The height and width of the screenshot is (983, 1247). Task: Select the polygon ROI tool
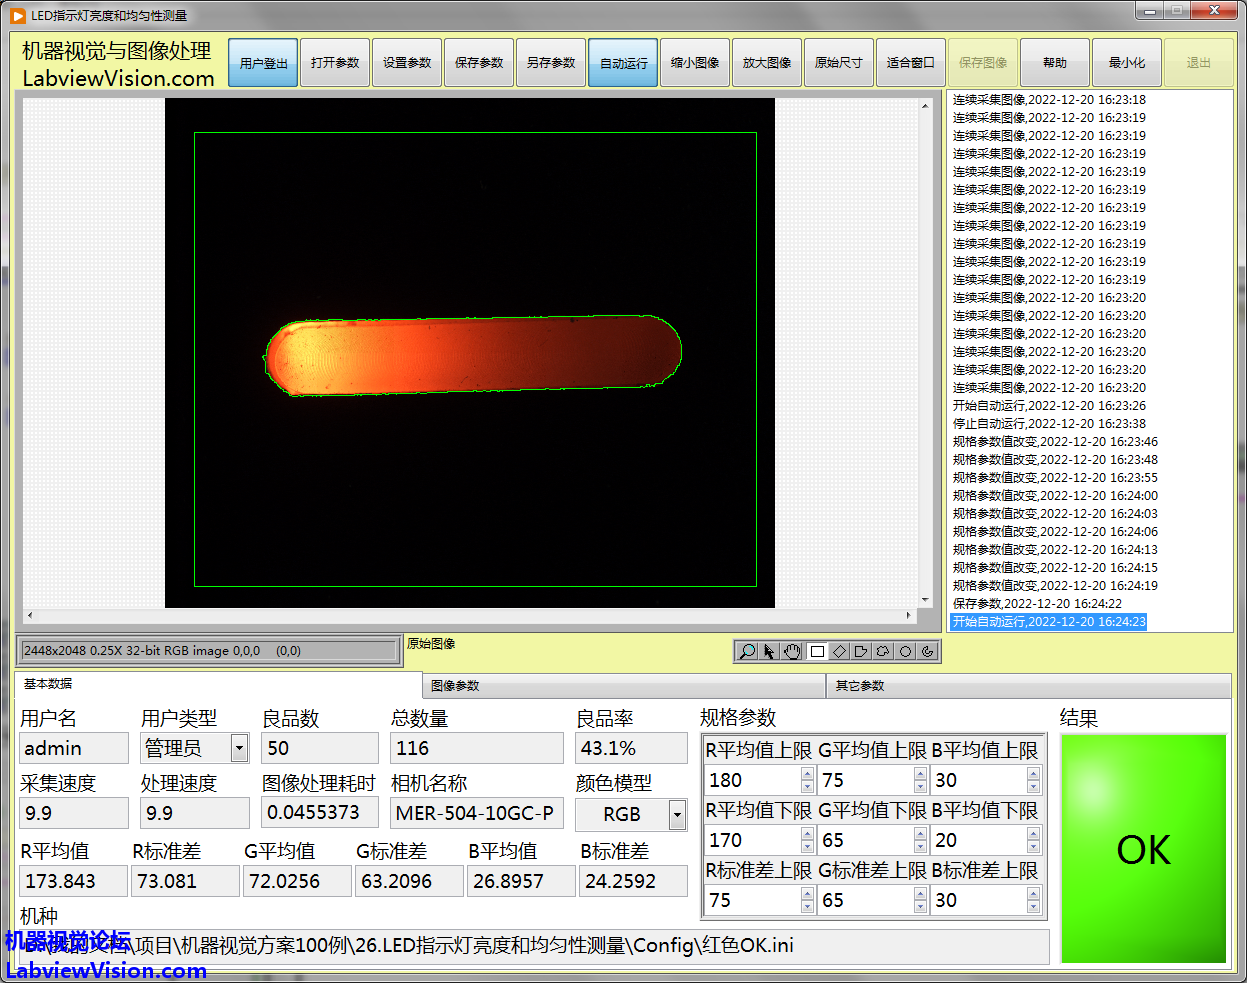[x=861, y=651]
